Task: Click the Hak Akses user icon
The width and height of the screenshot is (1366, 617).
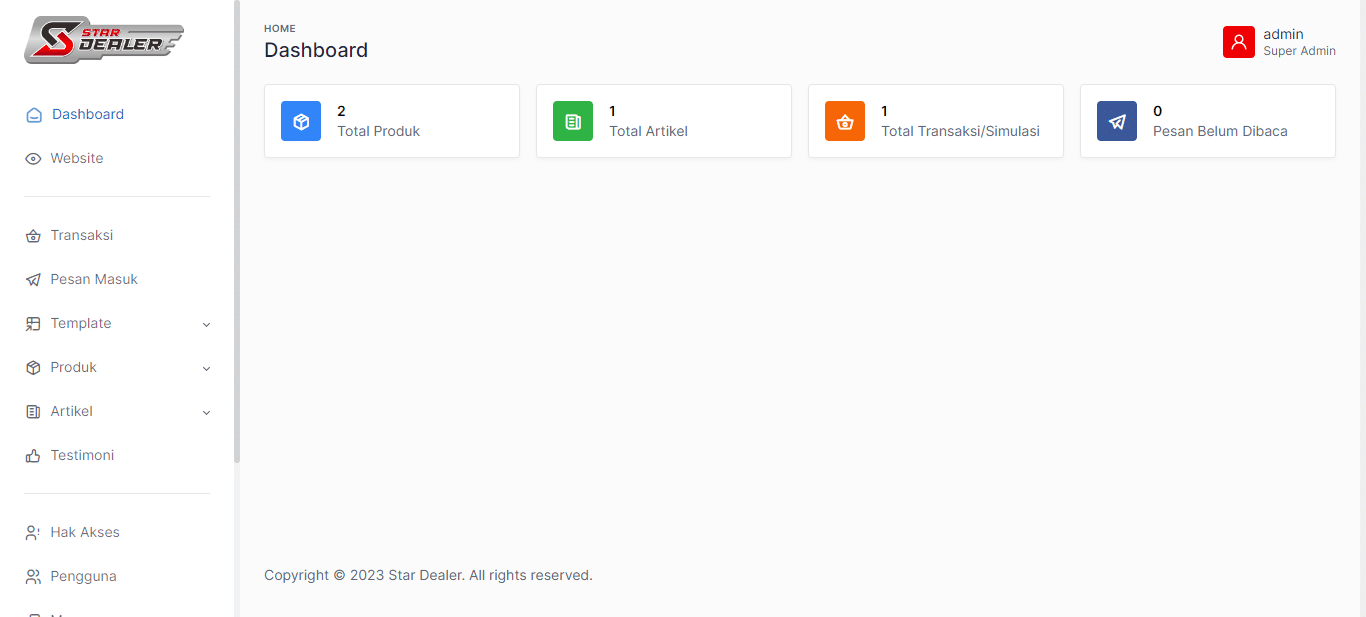Action: (33, 533)
